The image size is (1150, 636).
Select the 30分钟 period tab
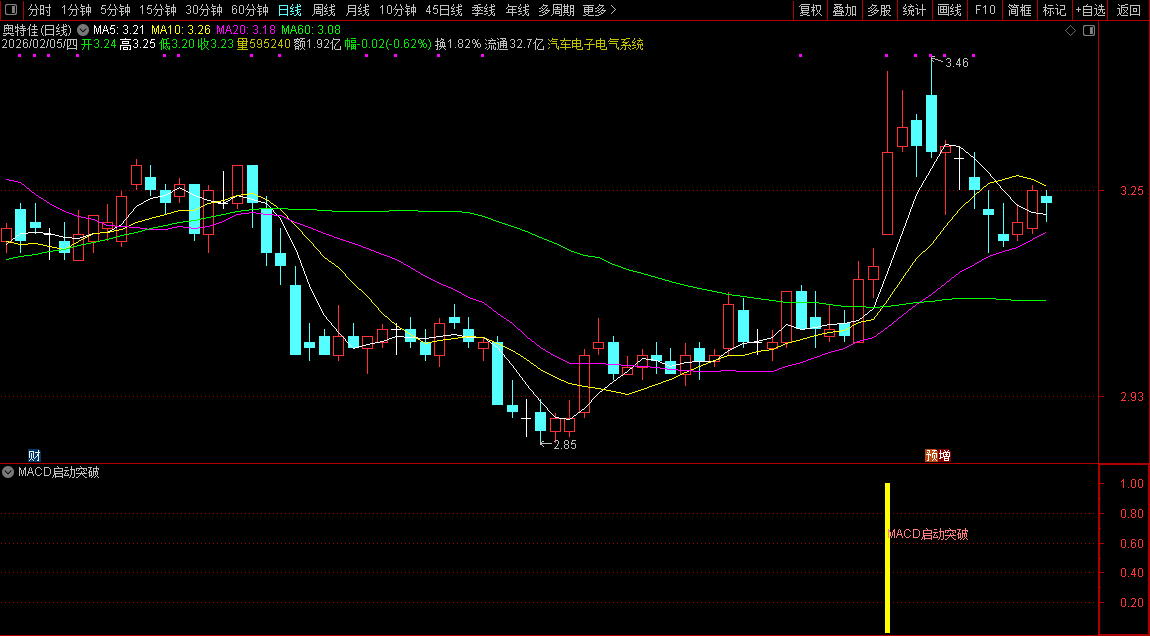coord(204,10)
